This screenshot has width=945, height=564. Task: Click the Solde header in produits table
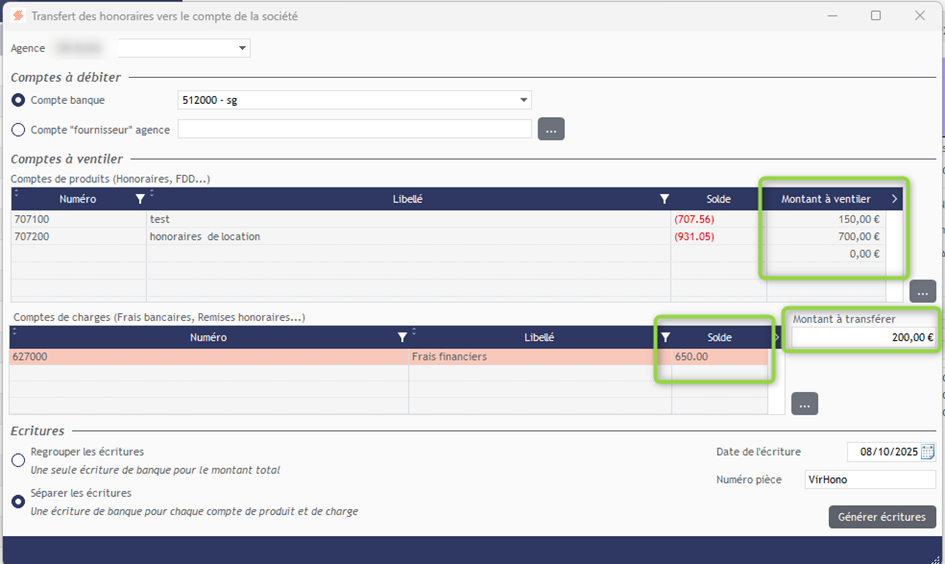(x=718, y=199)
